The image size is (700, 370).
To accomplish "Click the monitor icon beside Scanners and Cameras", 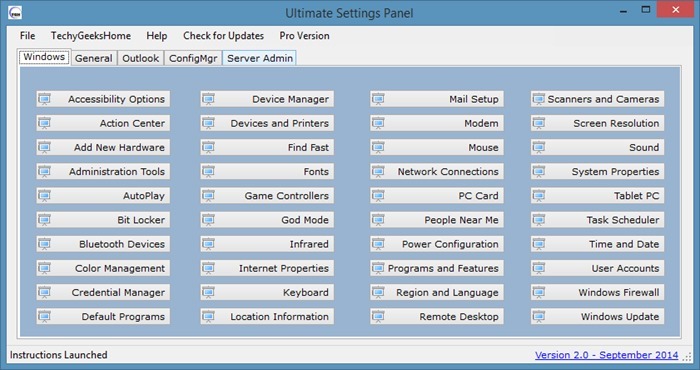I will tap(539, 99).
